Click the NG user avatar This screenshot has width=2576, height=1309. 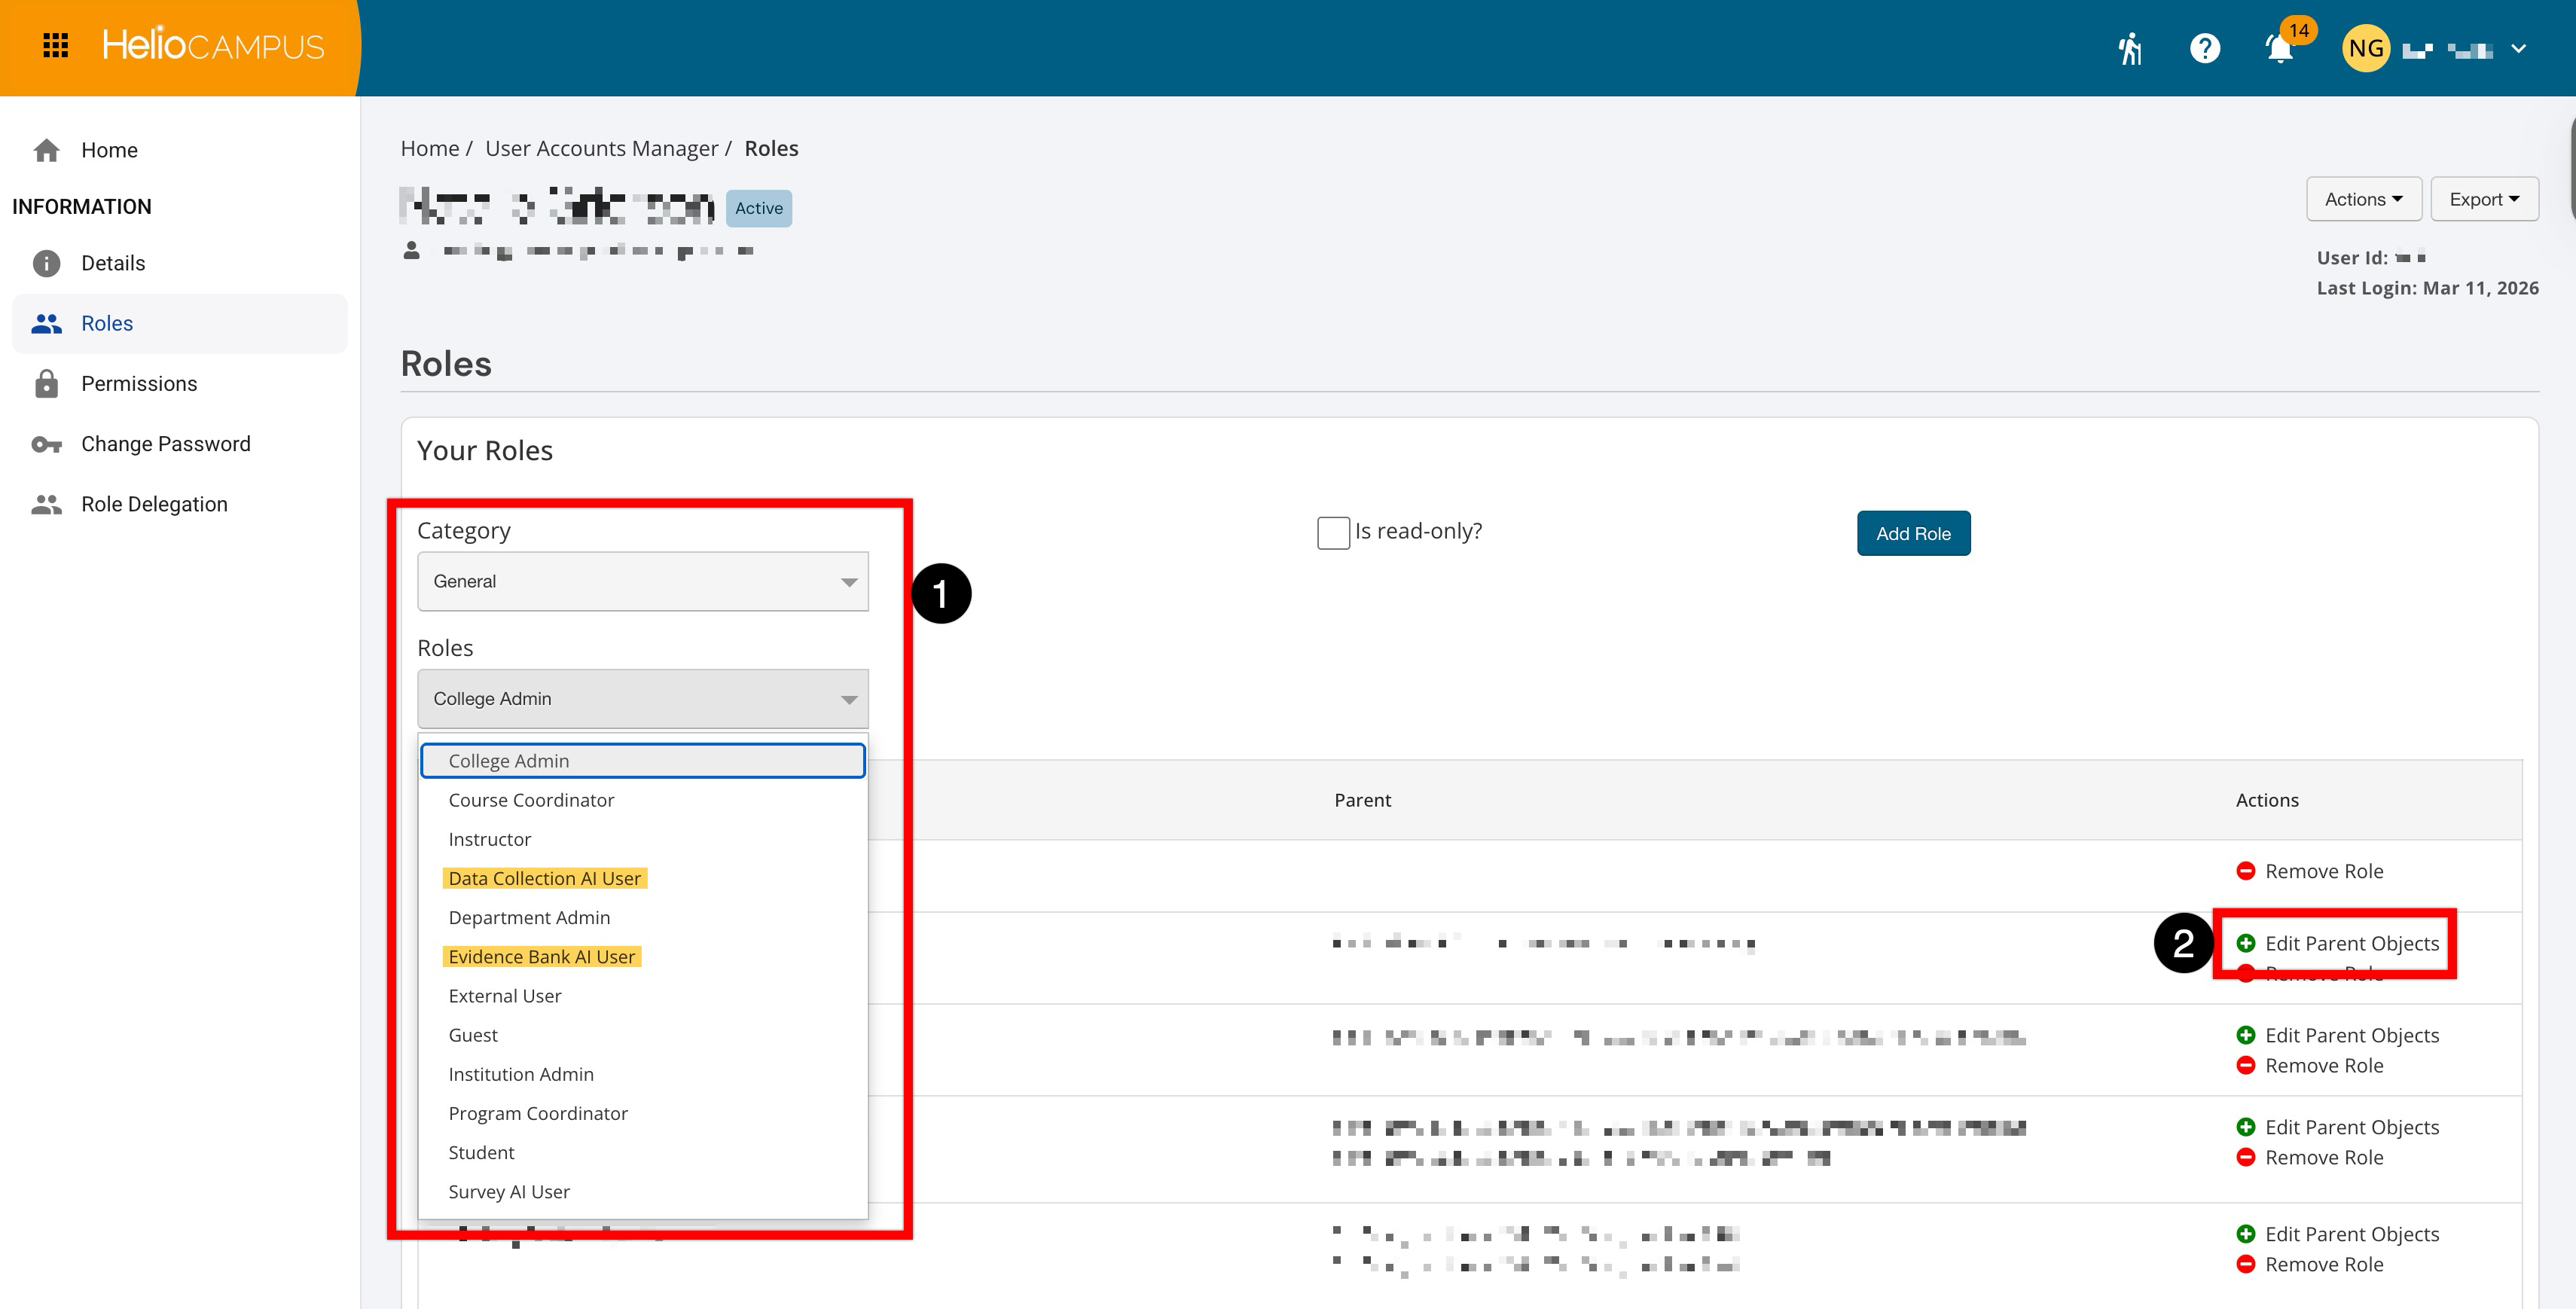tap(2366, 48)
